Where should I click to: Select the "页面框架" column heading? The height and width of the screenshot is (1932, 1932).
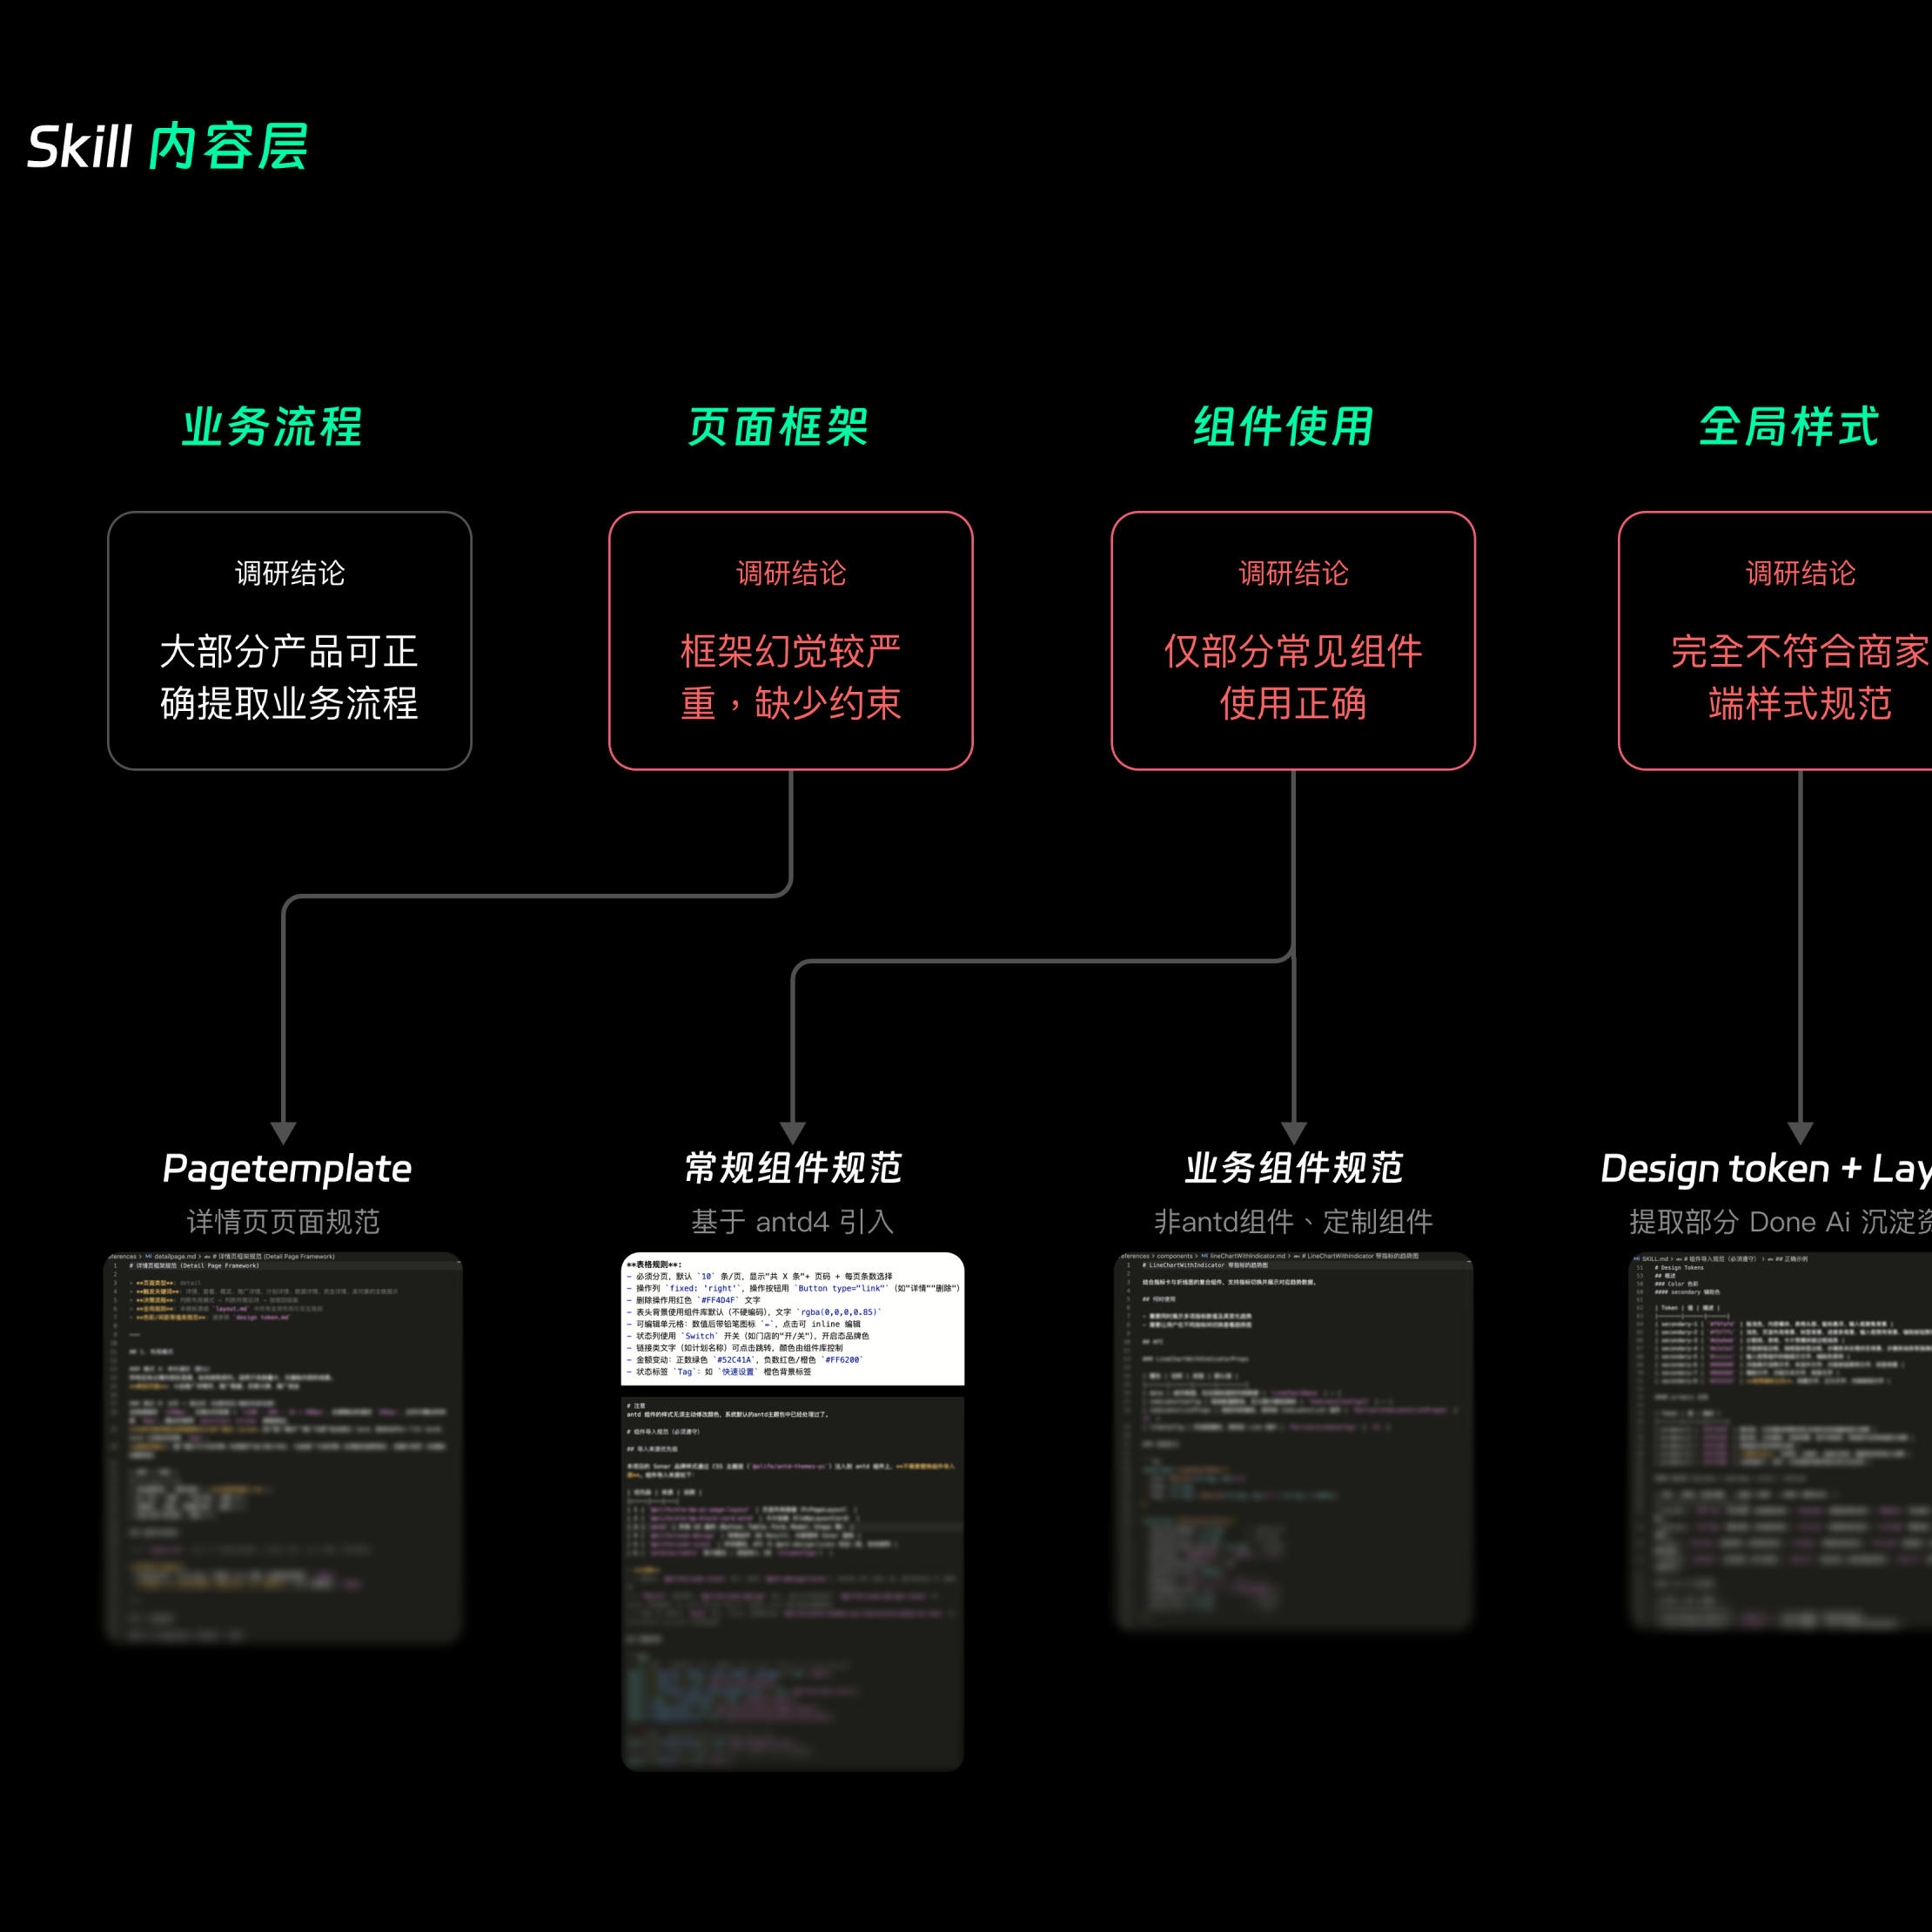pos(778,427)
